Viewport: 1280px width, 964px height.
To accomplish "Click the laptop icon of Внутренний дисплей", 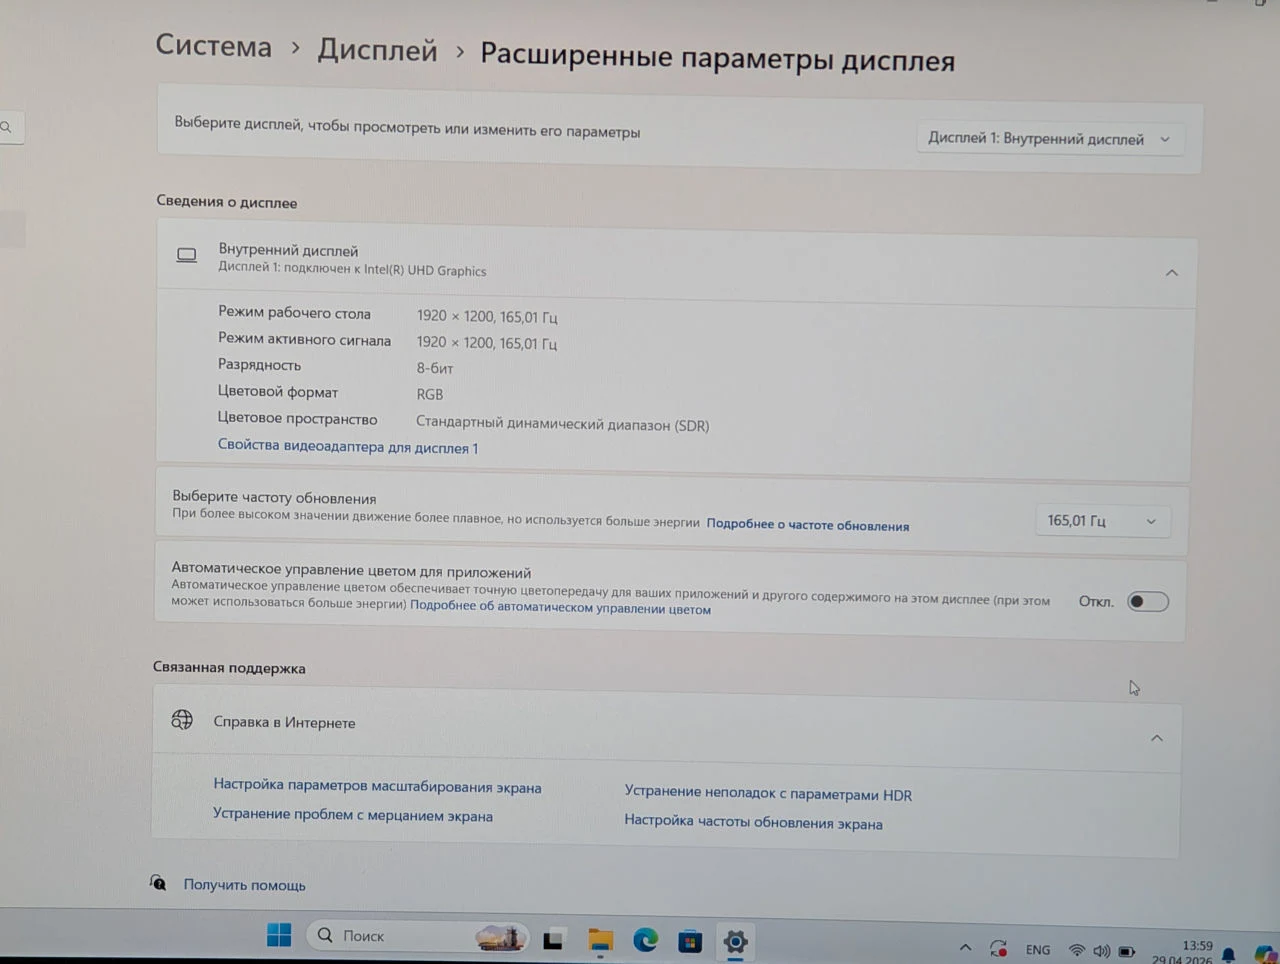I will 187,255.
